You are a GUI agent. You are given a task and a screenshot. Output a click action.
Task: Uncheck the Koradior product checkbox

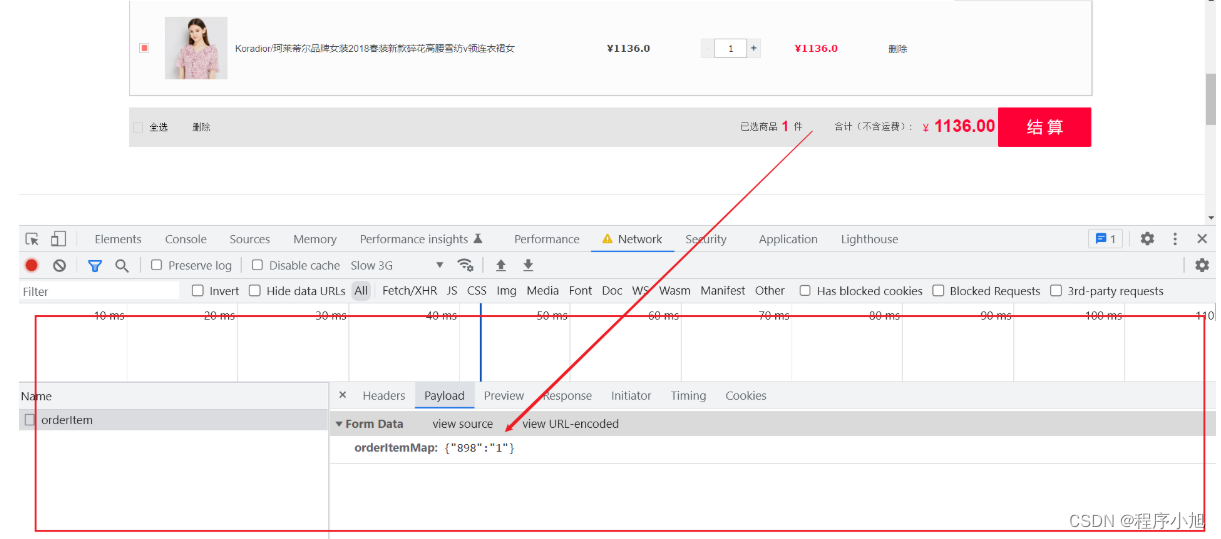(144, 48)
